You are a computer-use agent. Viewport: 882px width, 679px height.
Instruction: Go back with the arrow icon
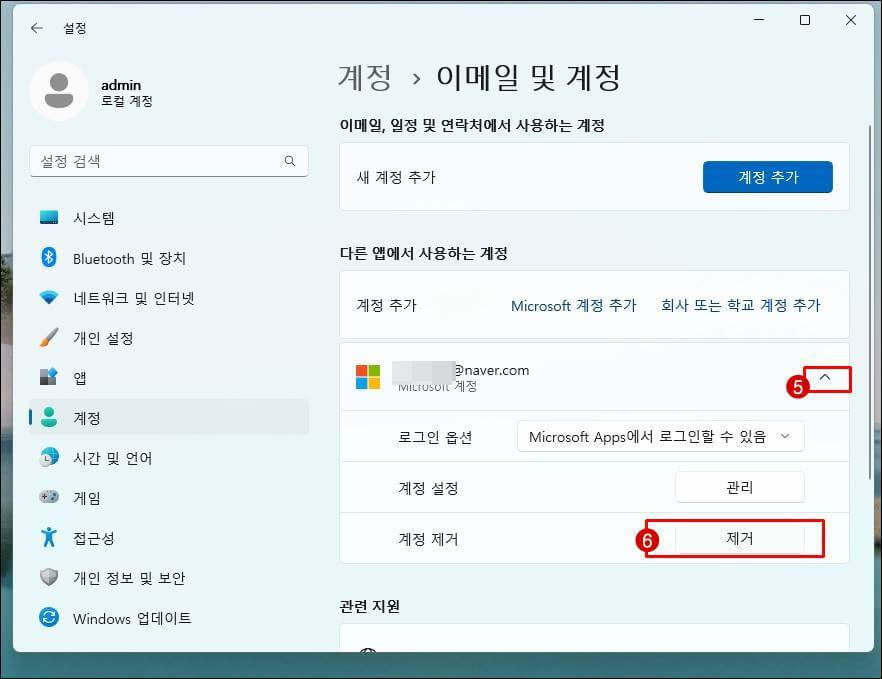pos(37,28)
